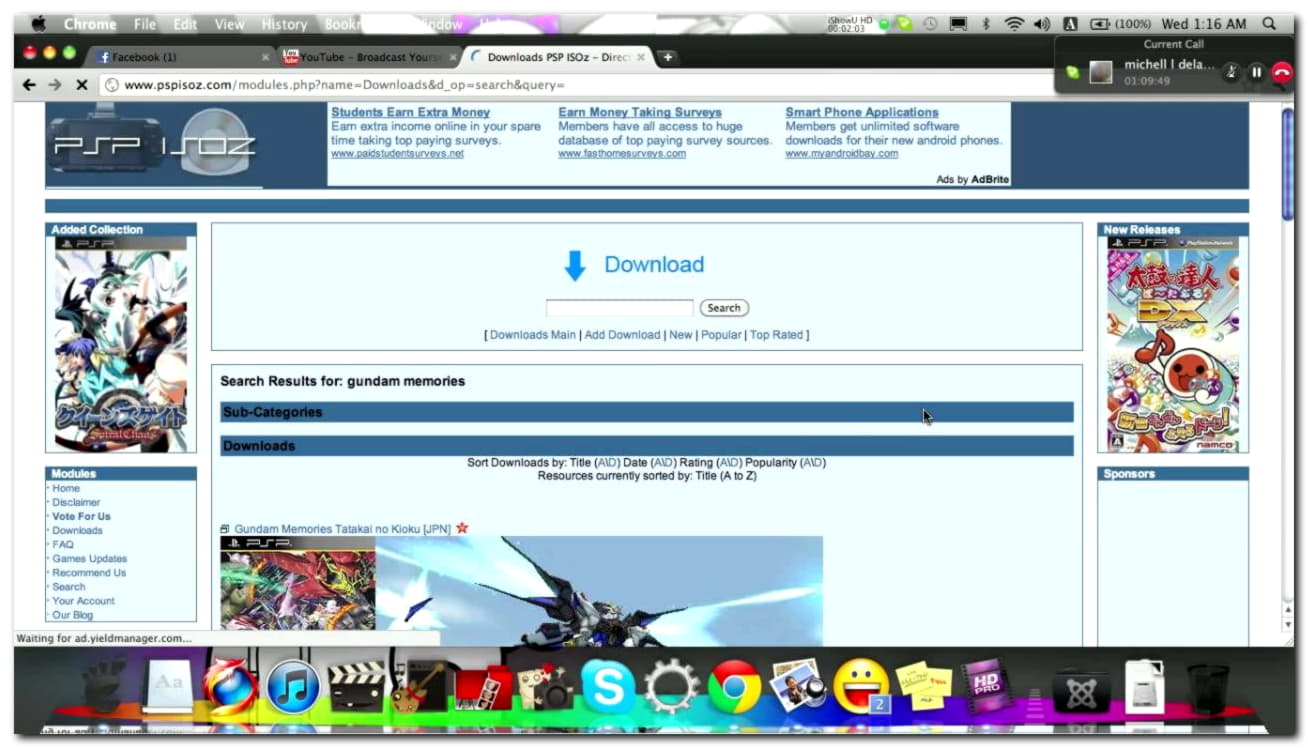Screen dimensions: 1308x748
Task: Open Skype from the Dock
Action: pyautogui.click(x=607, y=688)
